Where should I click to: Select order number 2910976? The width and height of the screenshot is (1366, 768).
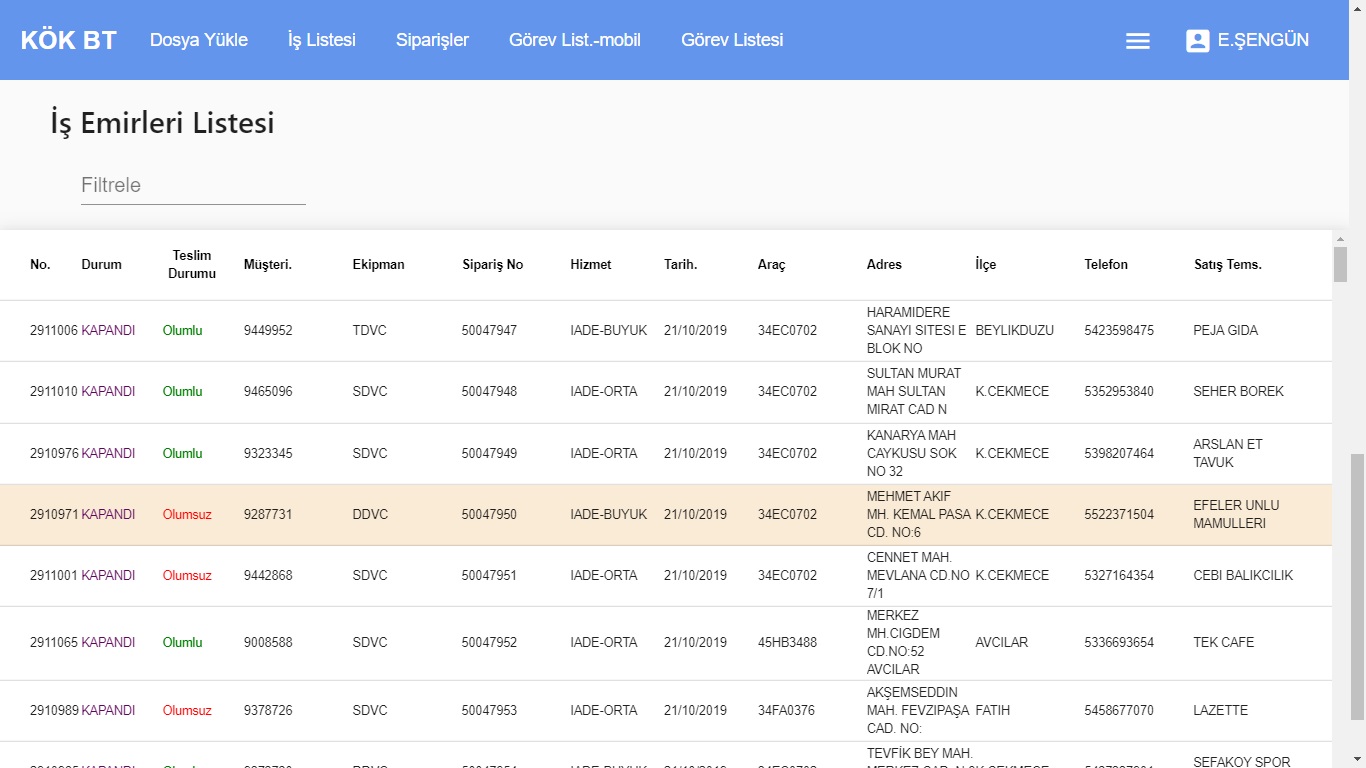(x=54, y=454)
